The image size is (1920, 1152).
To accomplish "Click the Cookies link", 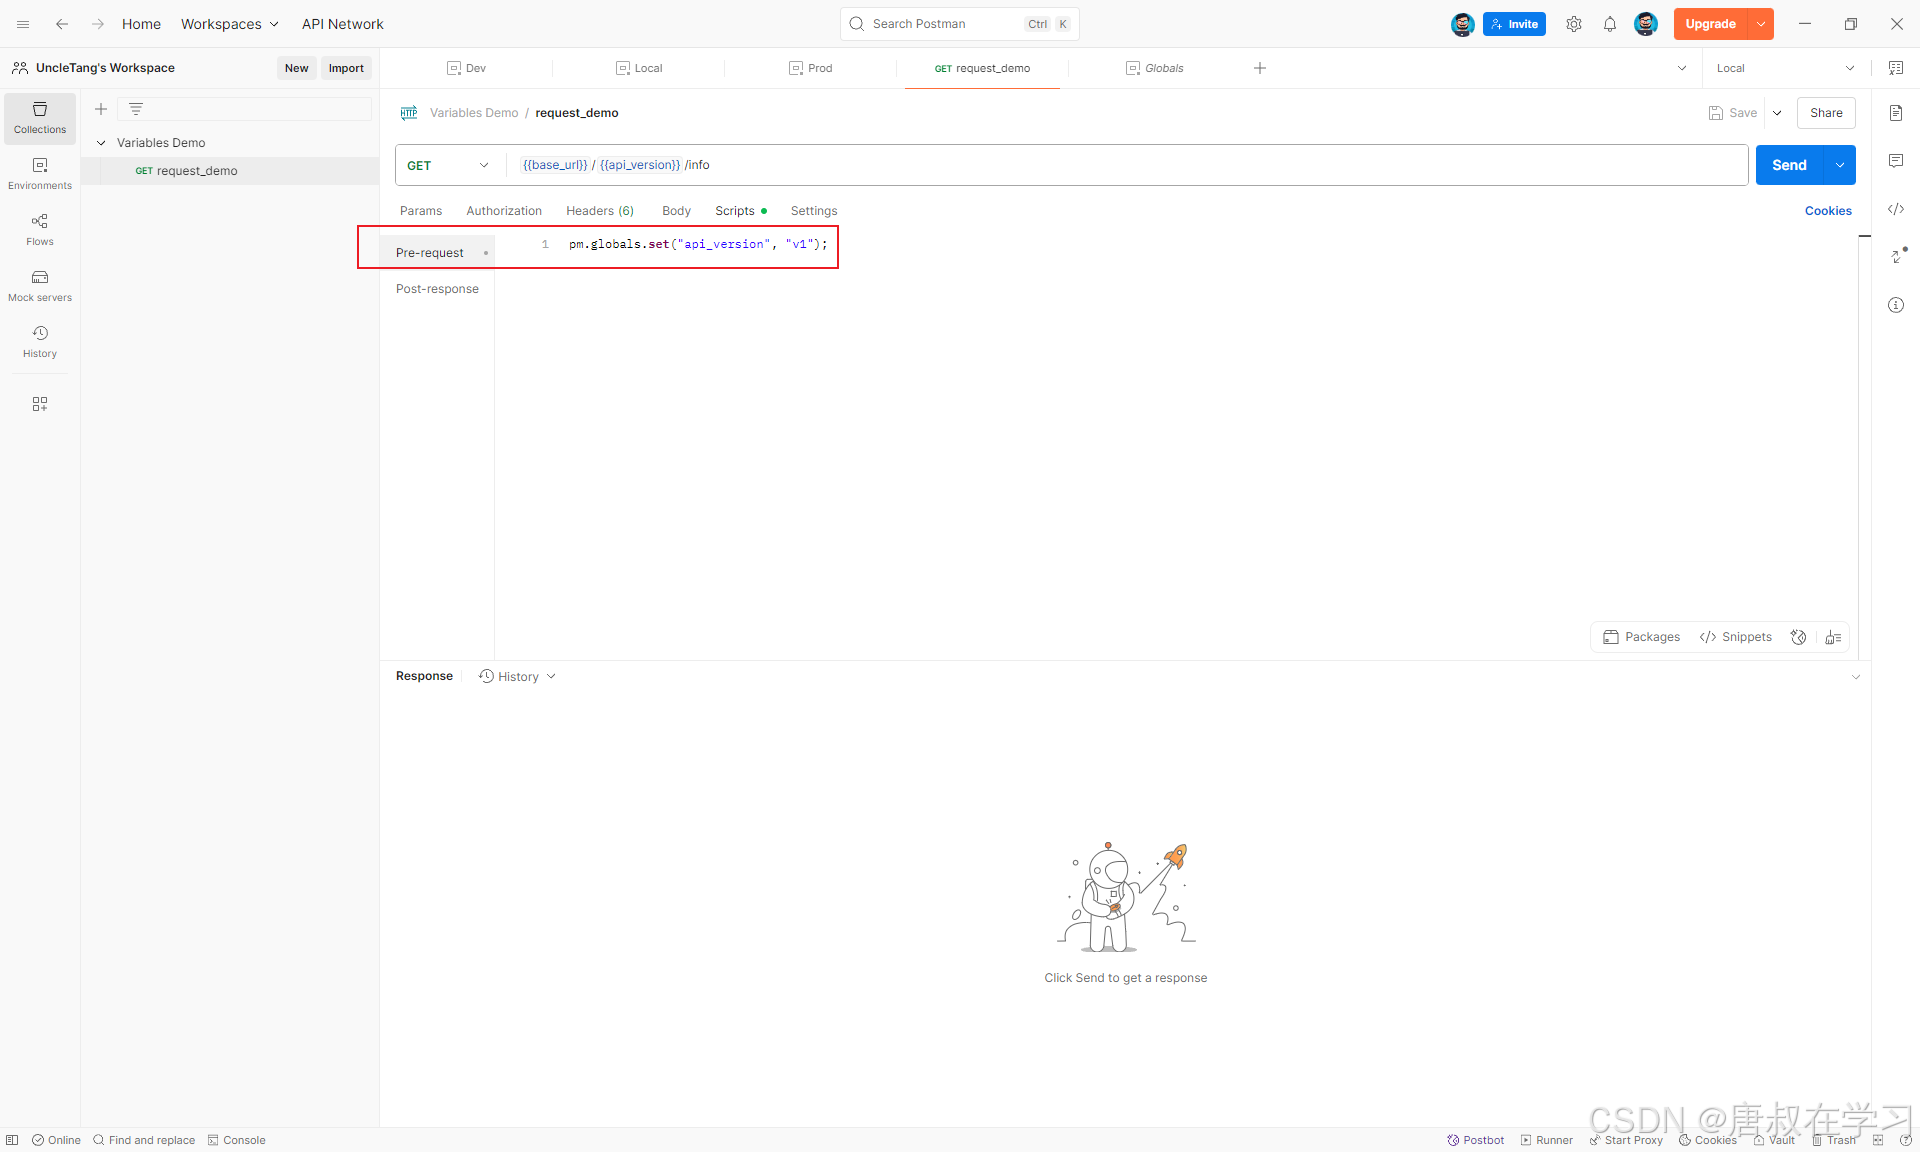I will (1828, 211).
